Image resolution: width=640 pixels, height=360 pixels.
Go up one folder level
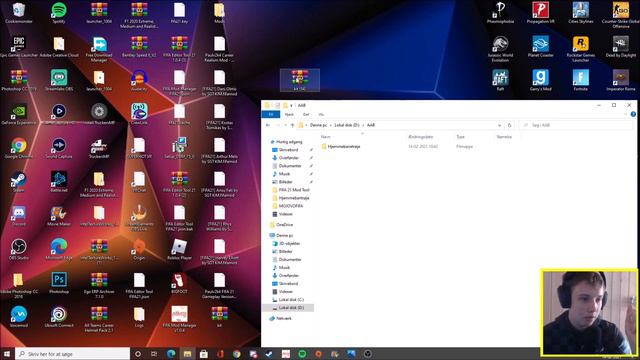pyautogui.click(x=292, y=125)
